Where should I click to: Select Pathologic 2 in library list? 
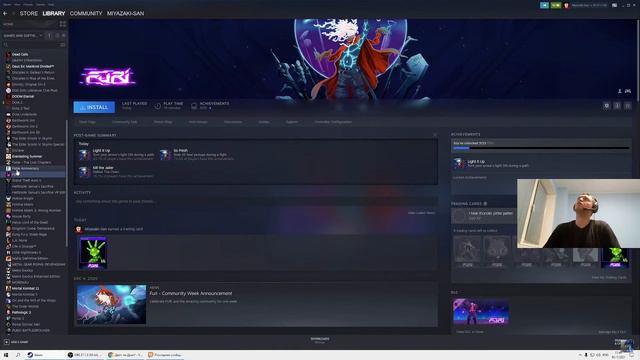(x=21, y=312)
